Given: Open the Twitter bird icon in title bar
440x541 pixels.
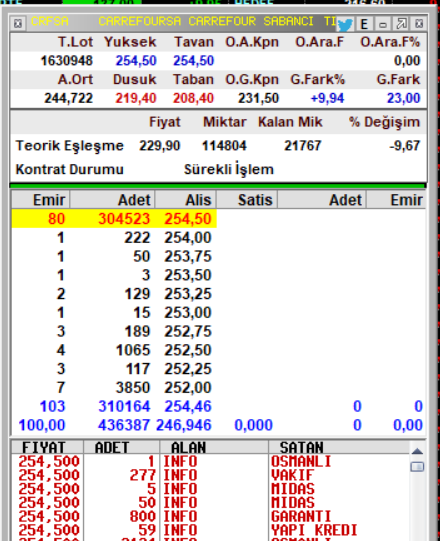Looking at the screenshot, I should [345, 24].
